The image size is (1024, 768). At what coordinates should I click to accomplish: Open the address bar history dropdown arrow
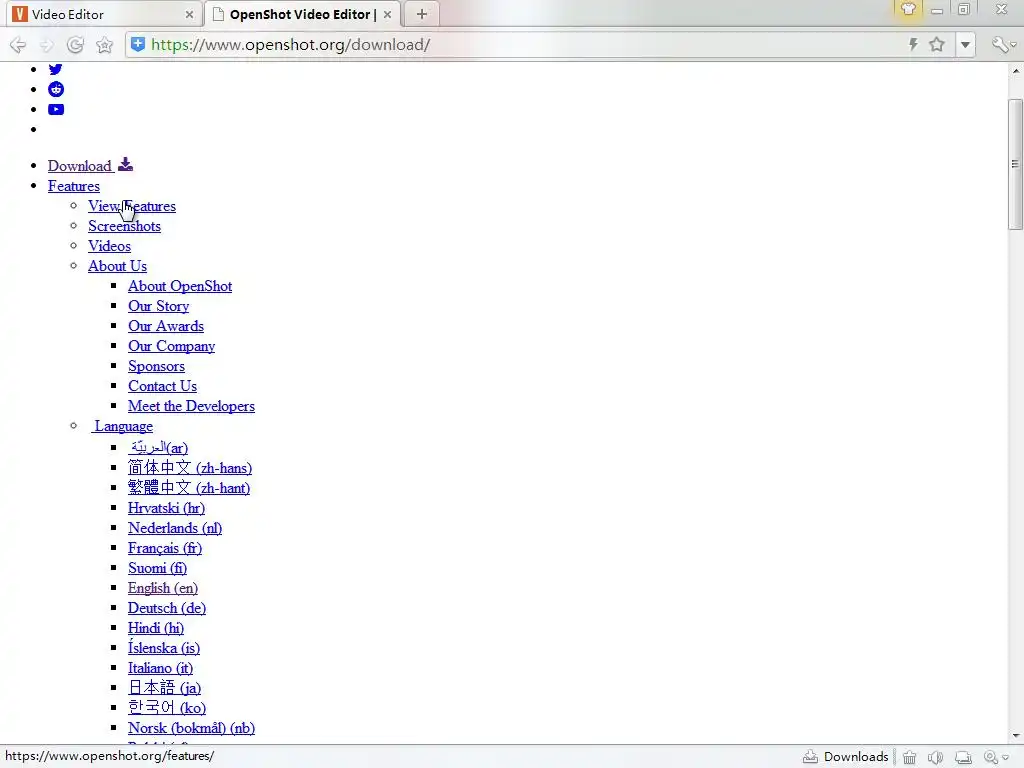(x=965, y=44)
